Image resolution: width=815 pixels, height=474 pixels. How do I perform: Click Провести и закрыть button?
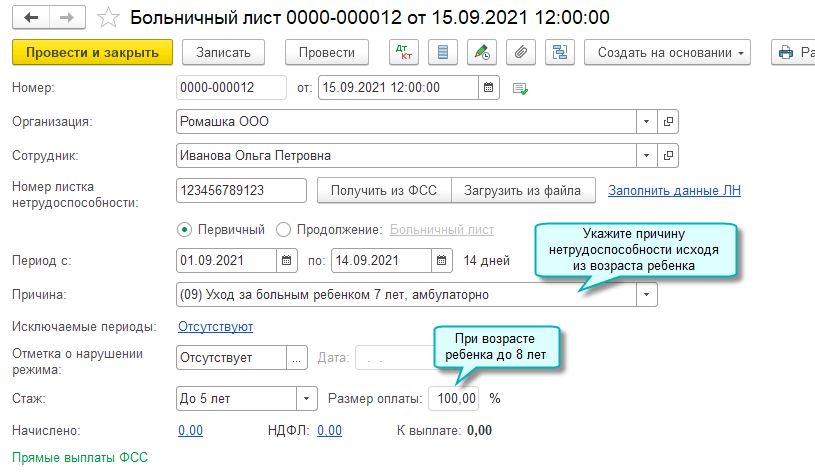coord(93,52)
